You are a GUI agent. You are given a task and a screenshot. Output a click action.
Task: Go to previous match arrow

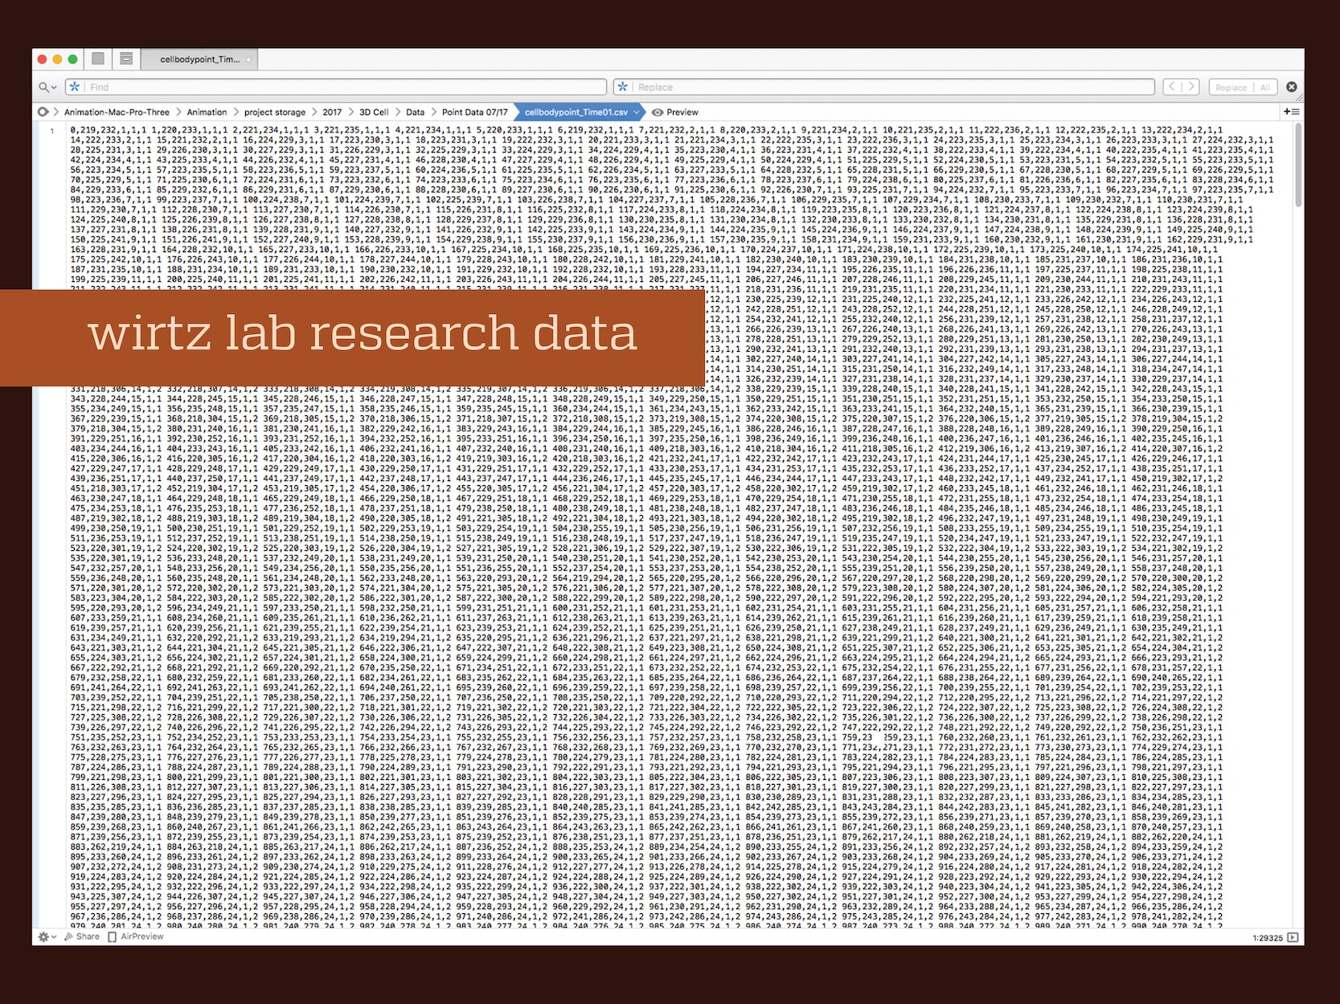[x=1172, y=87]
